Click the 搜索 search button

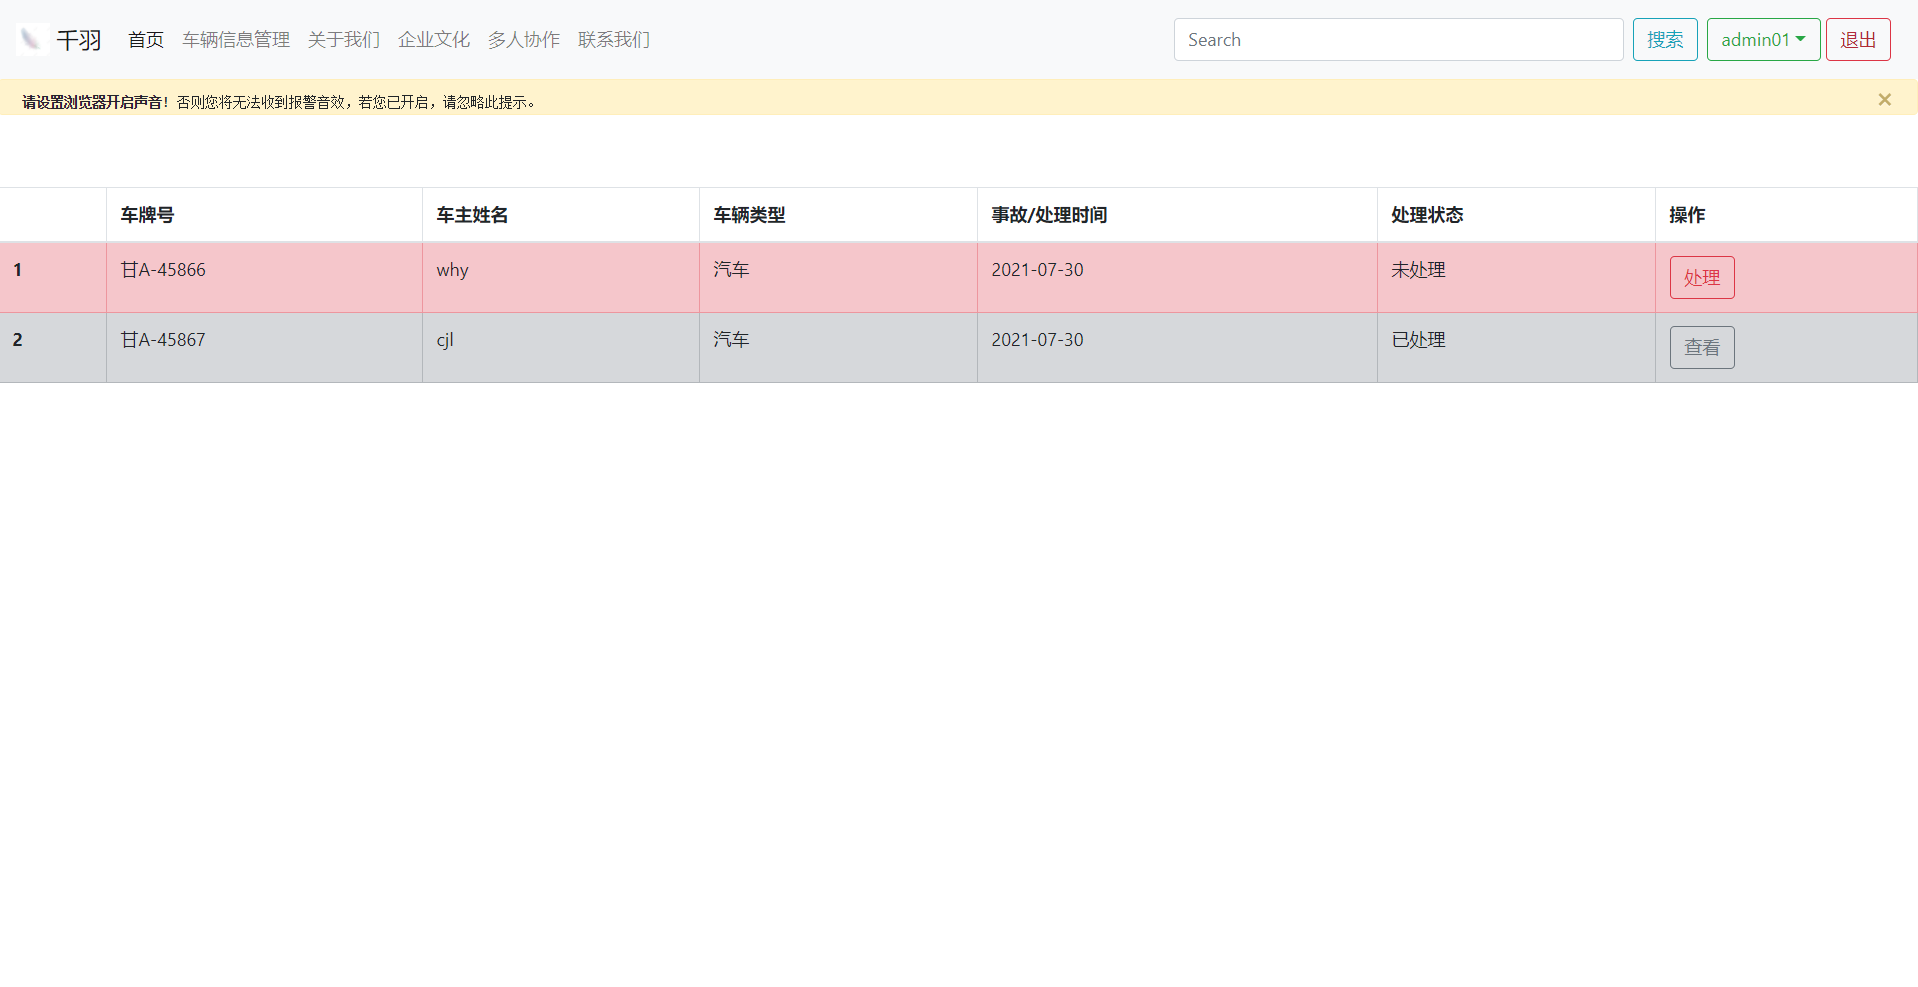pos(1665,40)
